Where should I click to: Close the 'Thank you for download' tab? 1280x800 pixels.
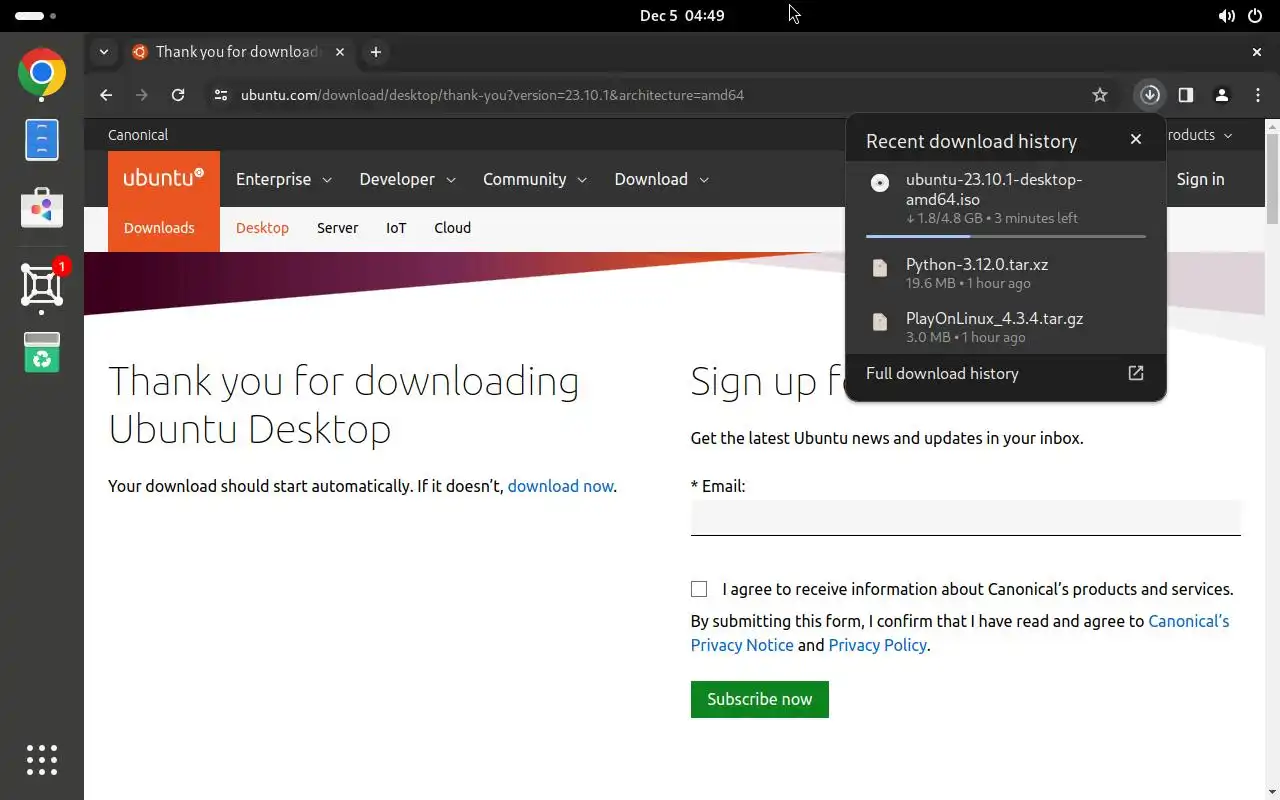[340, 52]
